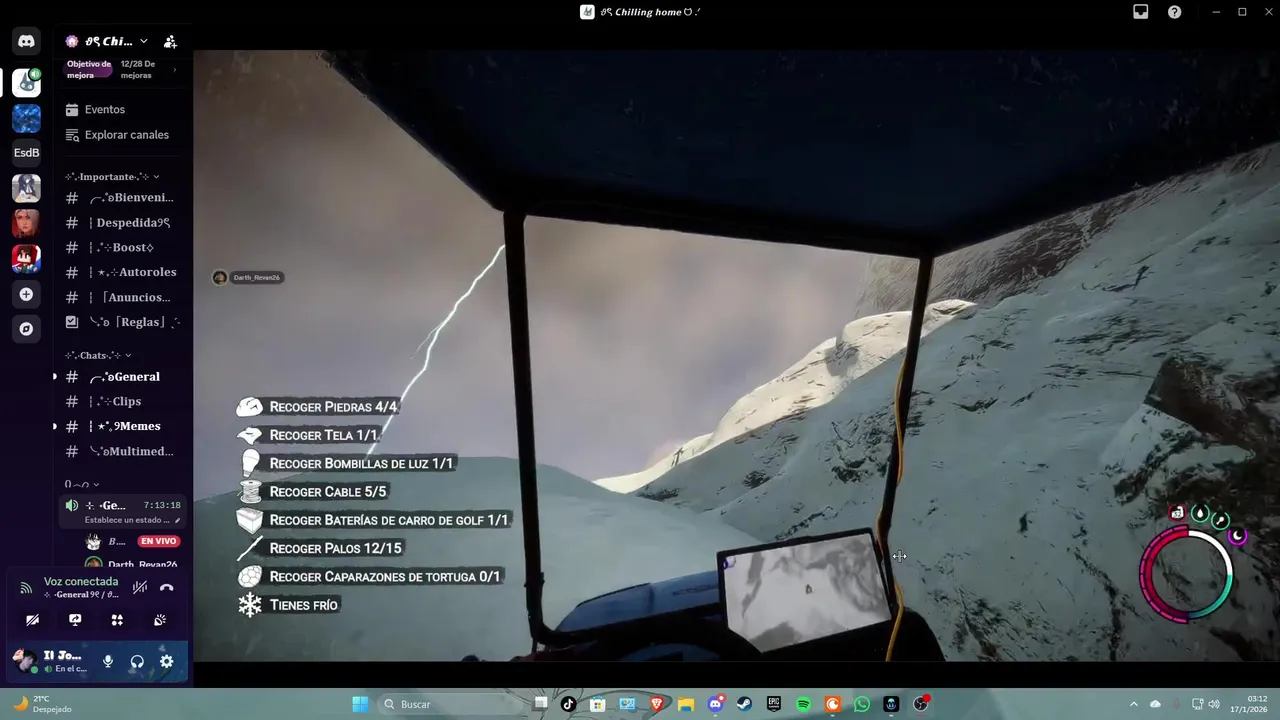
Task: Edit voice channel status pencil icon
Action: click(x=178, y=520)
